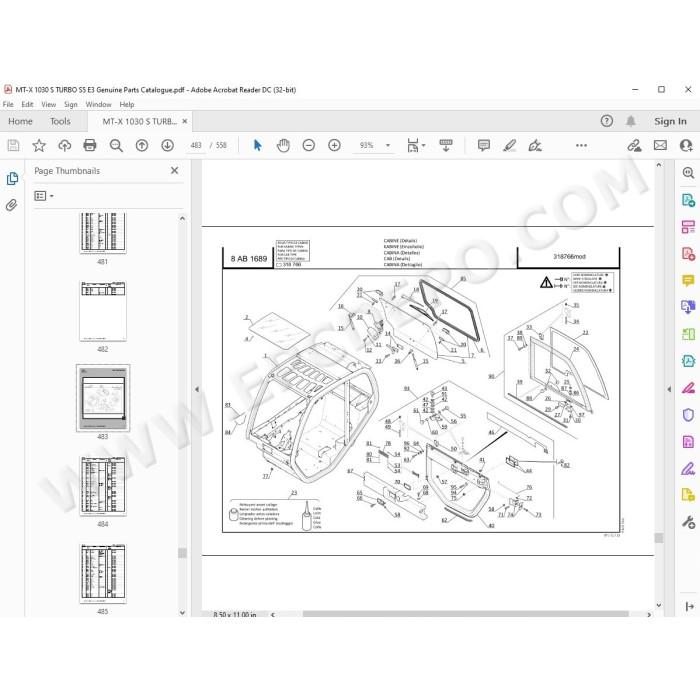Viewport: 700px width, 700px height.
Task: Open Help question mark icon
Action: (x=607, y=121)
